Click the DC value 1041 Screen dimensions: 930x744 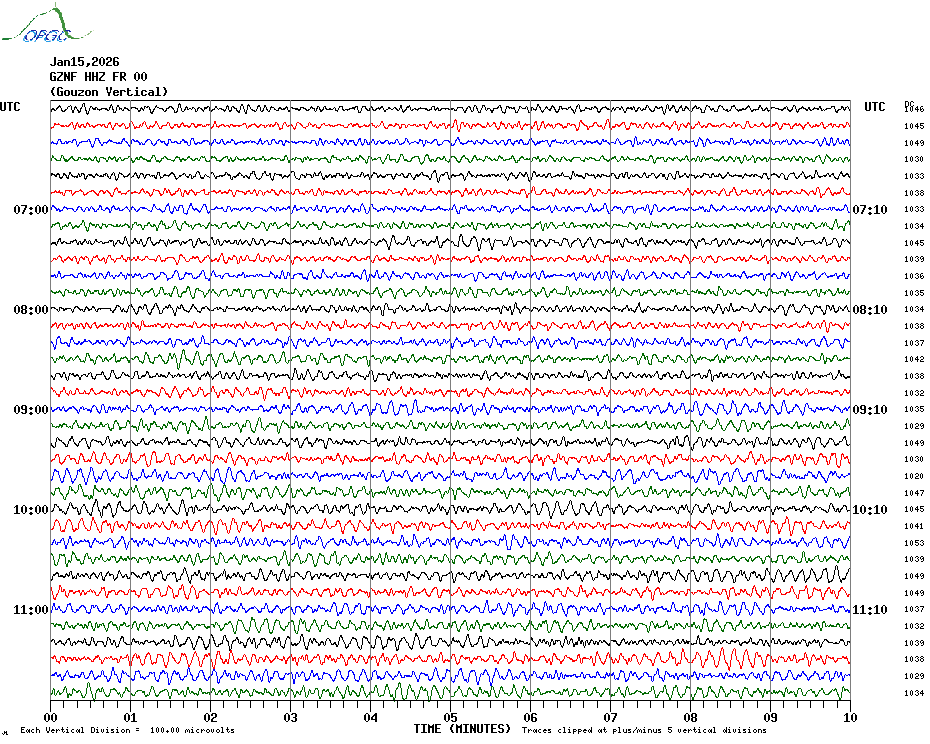tap(914, 526)
